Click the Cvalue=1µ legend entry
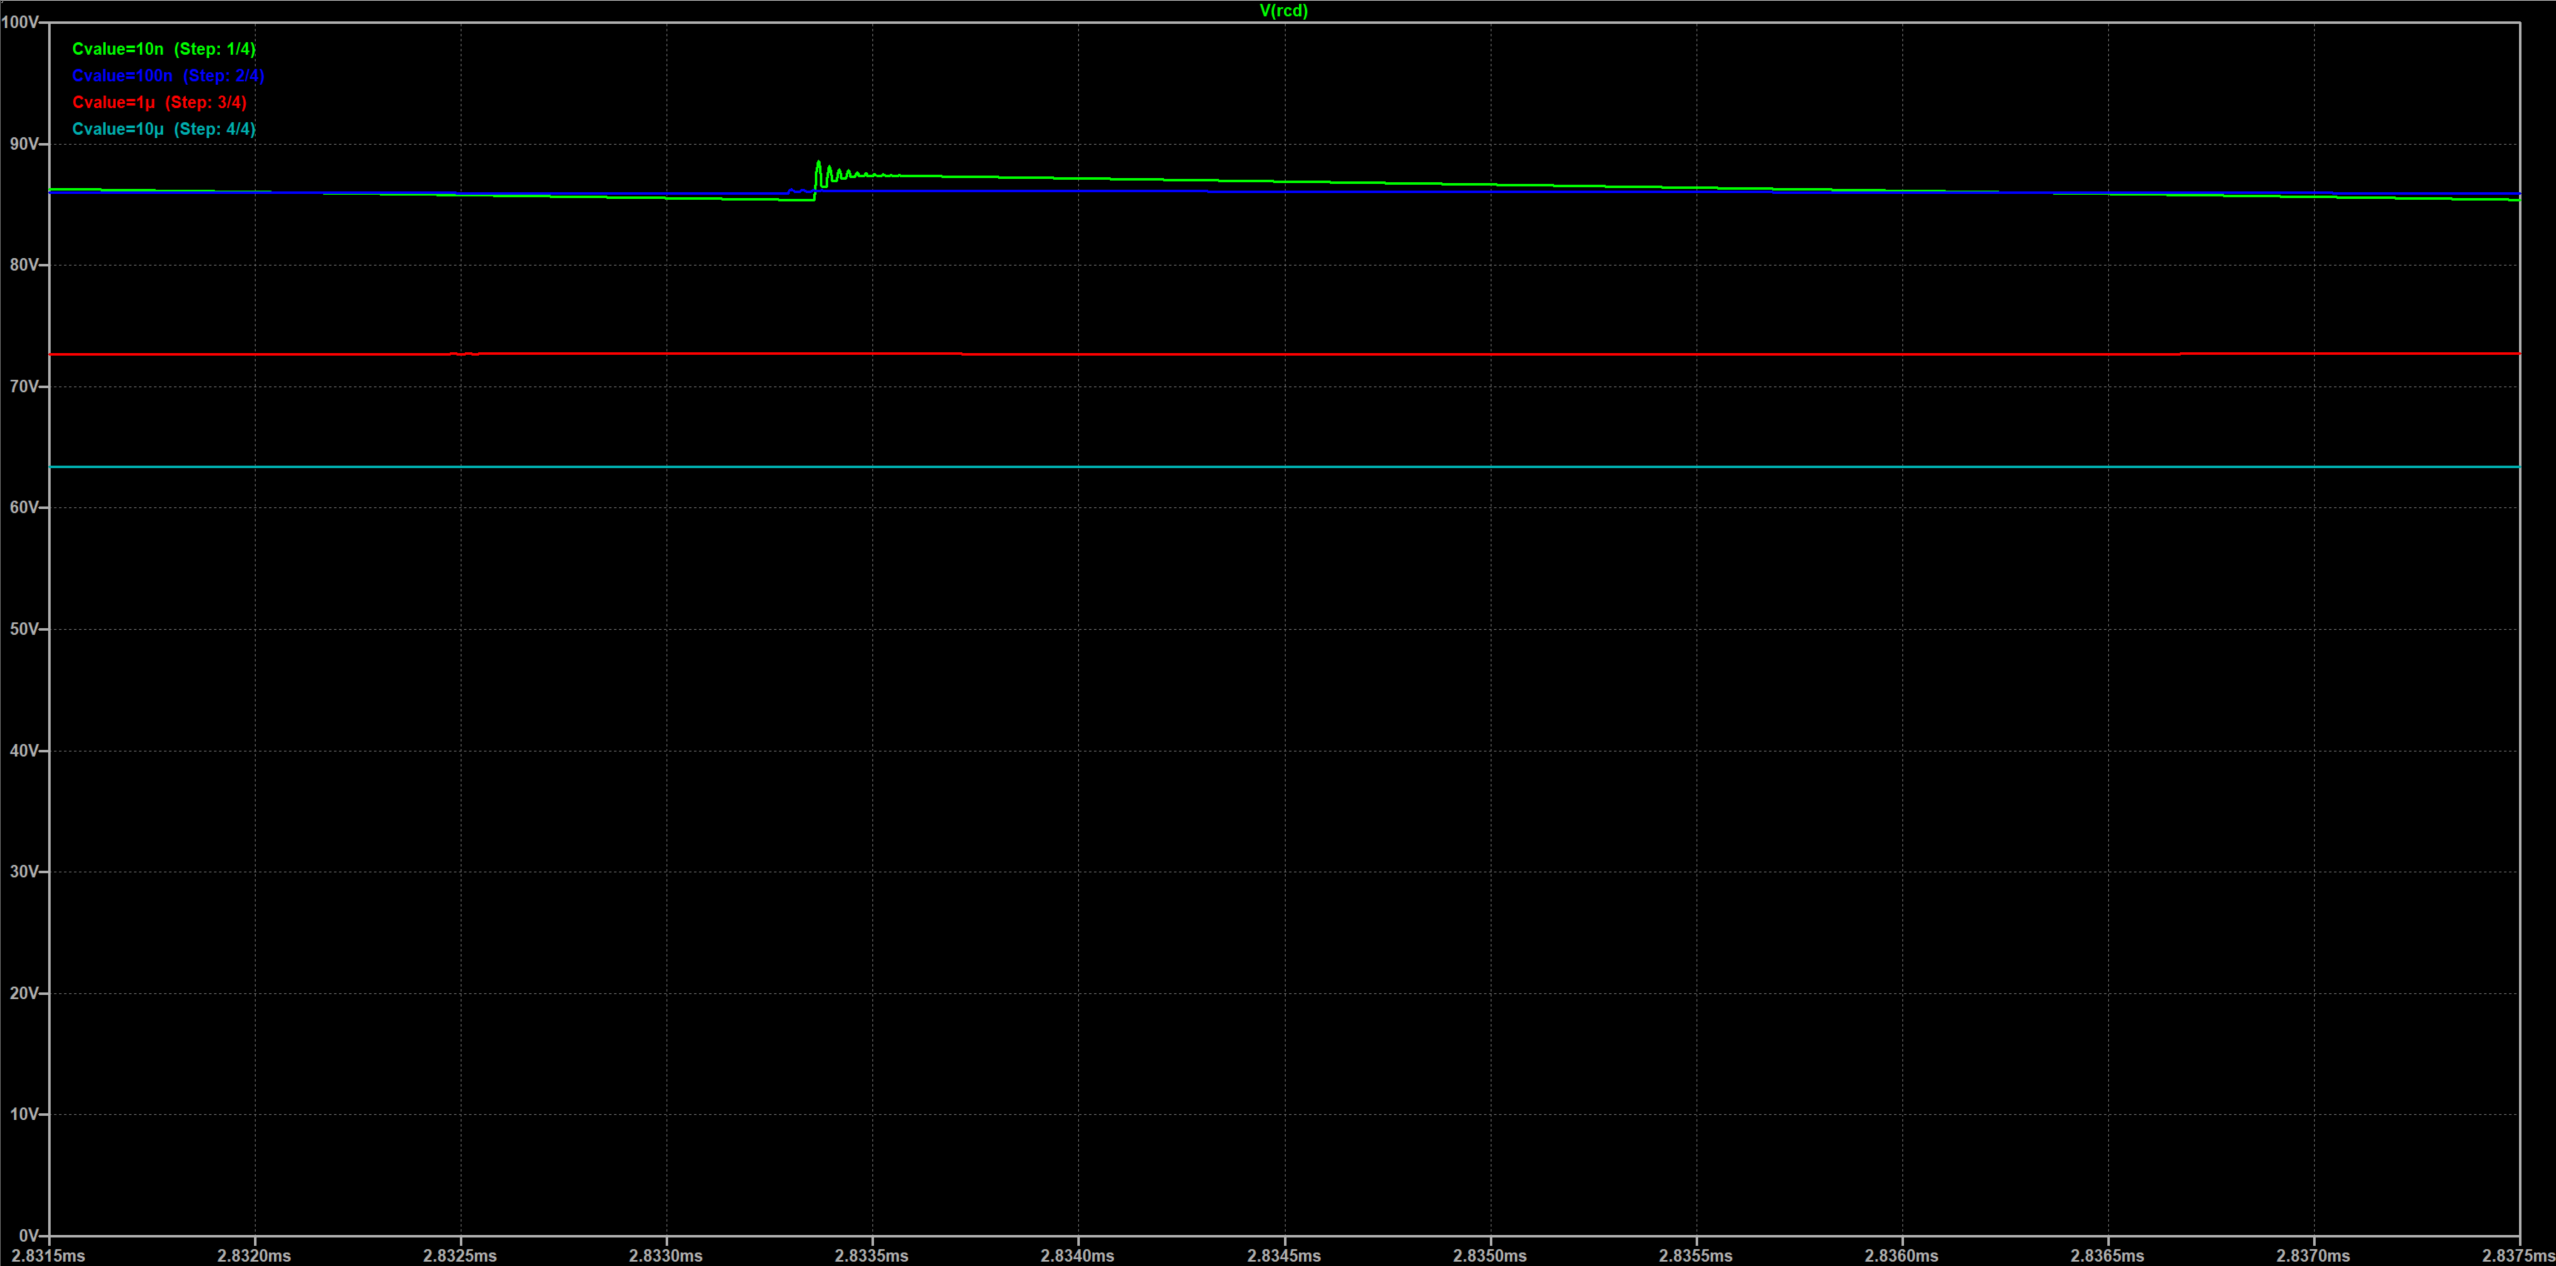The height and width of the screenshot is (1266, 2556). (159, 102)
